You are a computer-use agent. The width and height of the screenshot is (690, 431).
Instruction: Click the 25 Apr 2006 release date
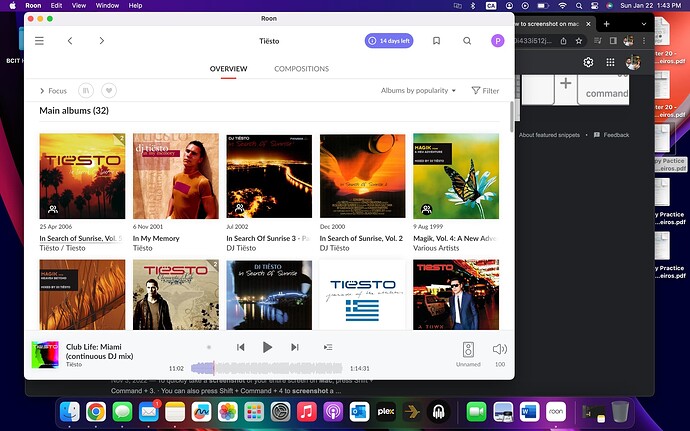click(x=56, y=227)
